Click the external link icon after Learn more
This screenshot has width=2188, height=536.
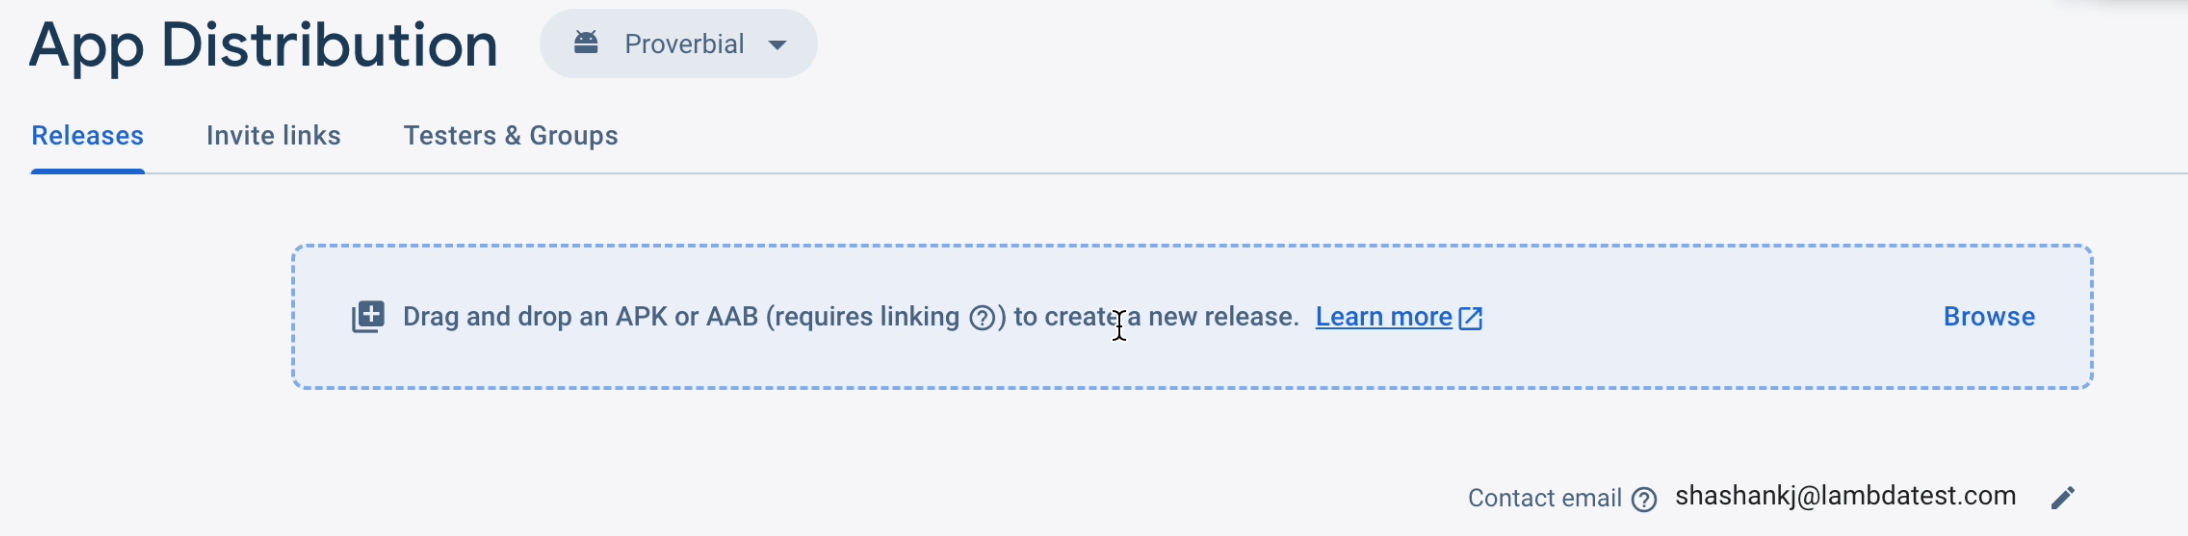tap(1471, 318)
